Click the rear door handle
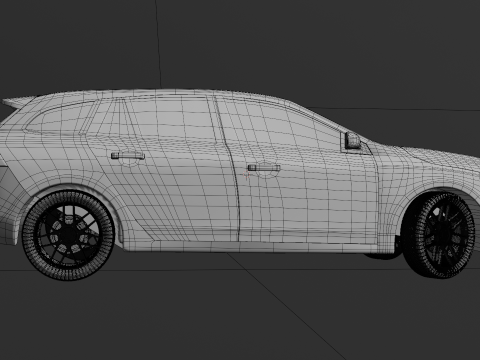480x360 pixels. 128,156
